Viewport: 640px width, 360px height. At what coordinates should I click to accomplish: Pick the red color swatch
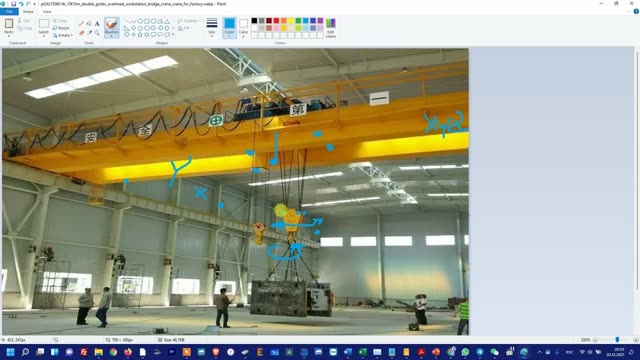pos(276,21)
